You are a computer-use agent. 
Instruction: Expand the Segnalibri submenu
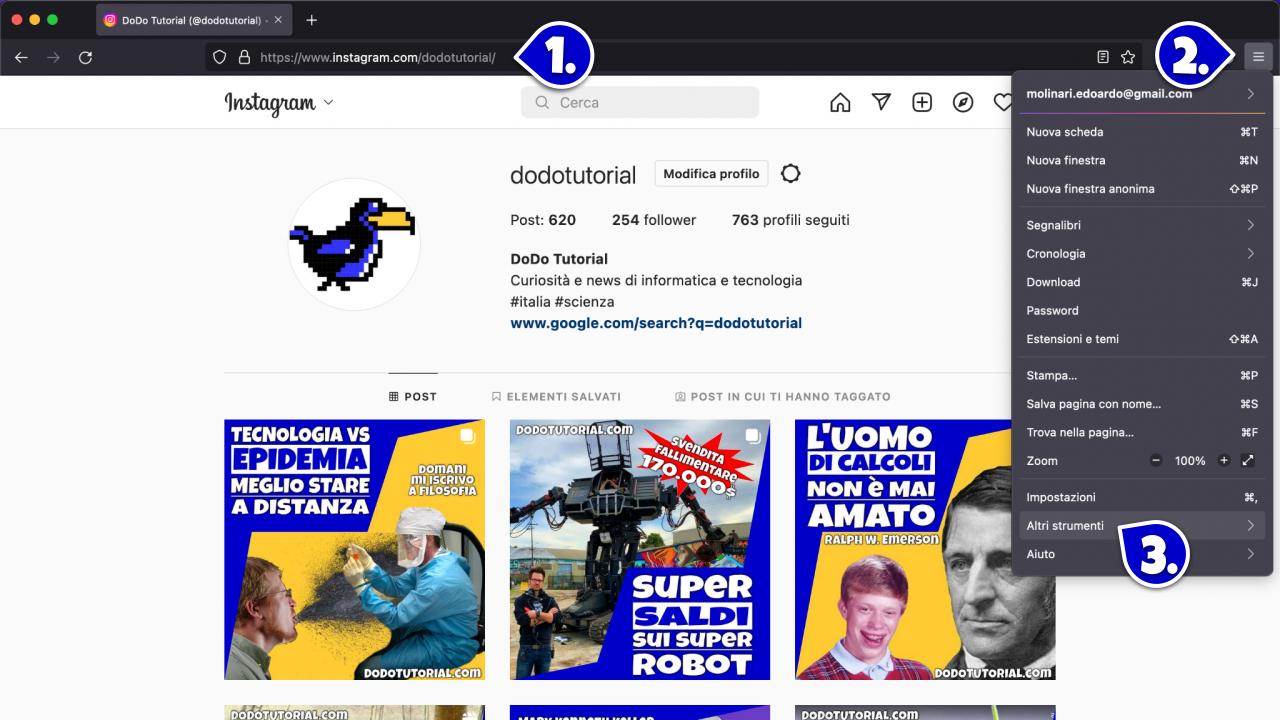(1142, 225)
